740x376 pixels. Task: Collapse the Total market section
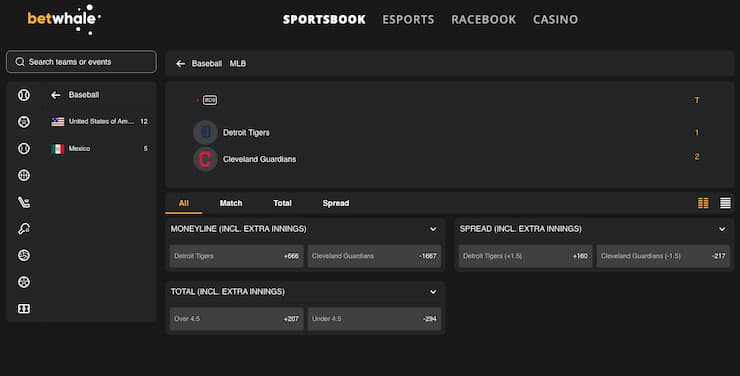pos(433,292)
